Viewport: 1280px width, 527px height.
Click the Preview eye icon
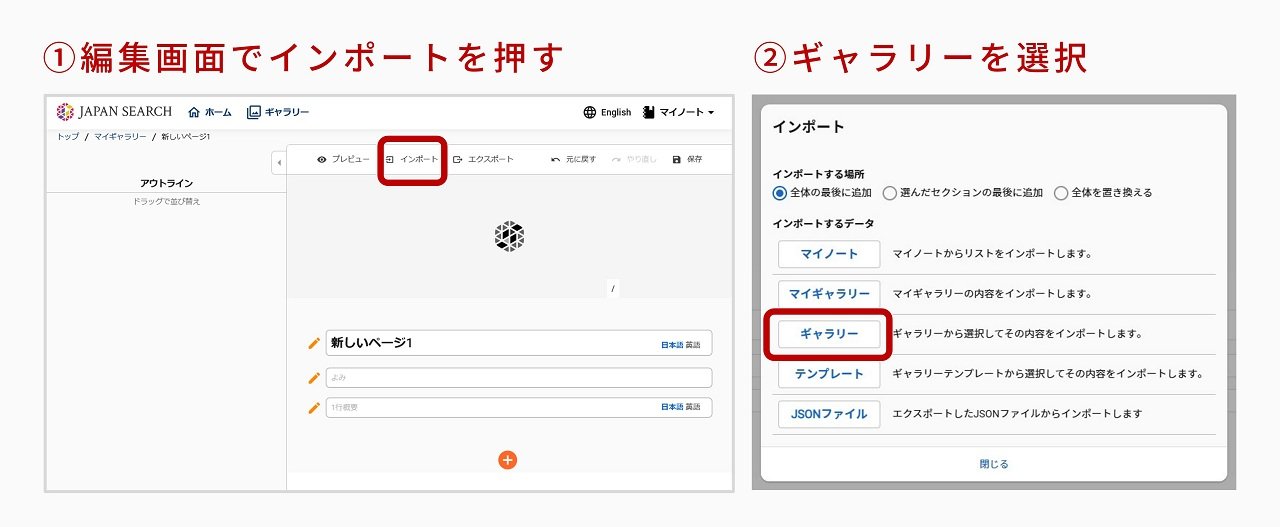[x=322, y=160]
